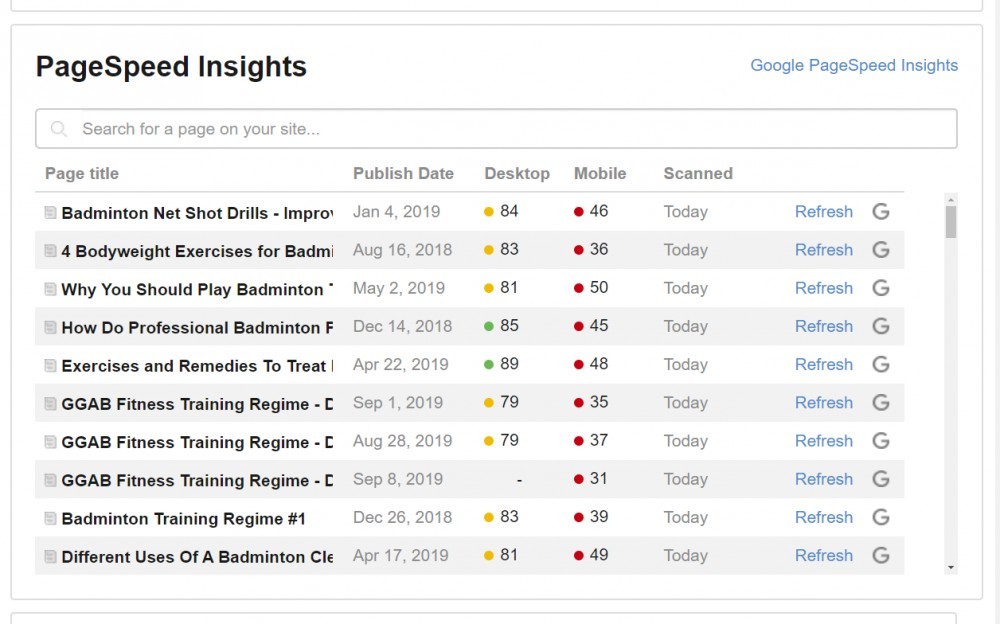Click the desktop score 89
Screen dimensions: 1000x624
pyautogui.click(x=509, y=364)
